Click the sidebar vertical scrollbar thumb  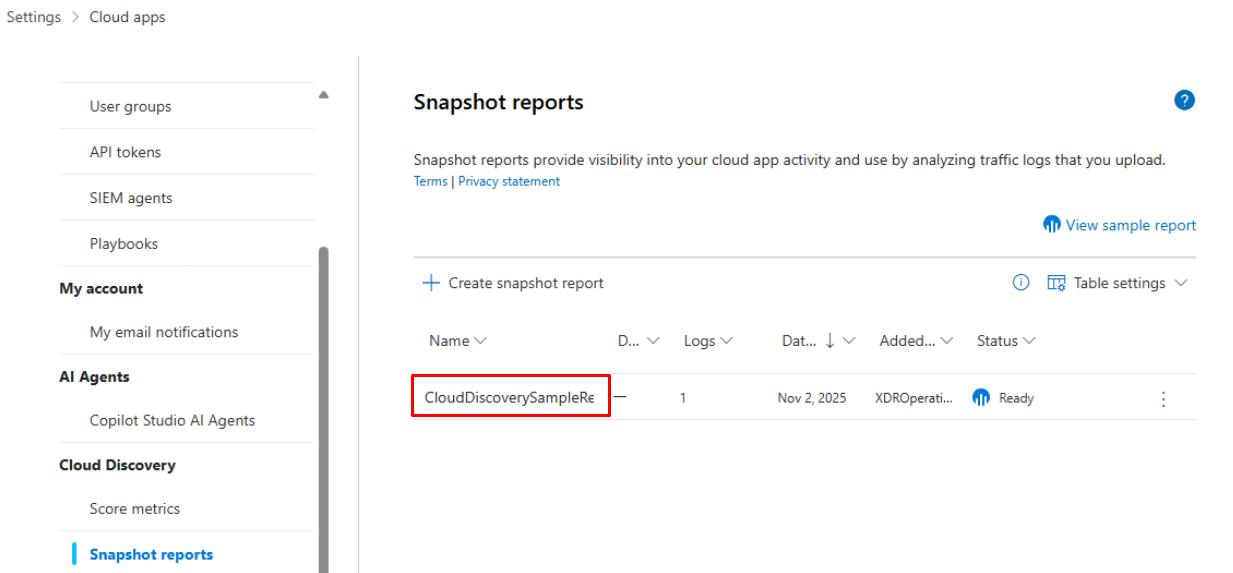click(x=323, y=400)
